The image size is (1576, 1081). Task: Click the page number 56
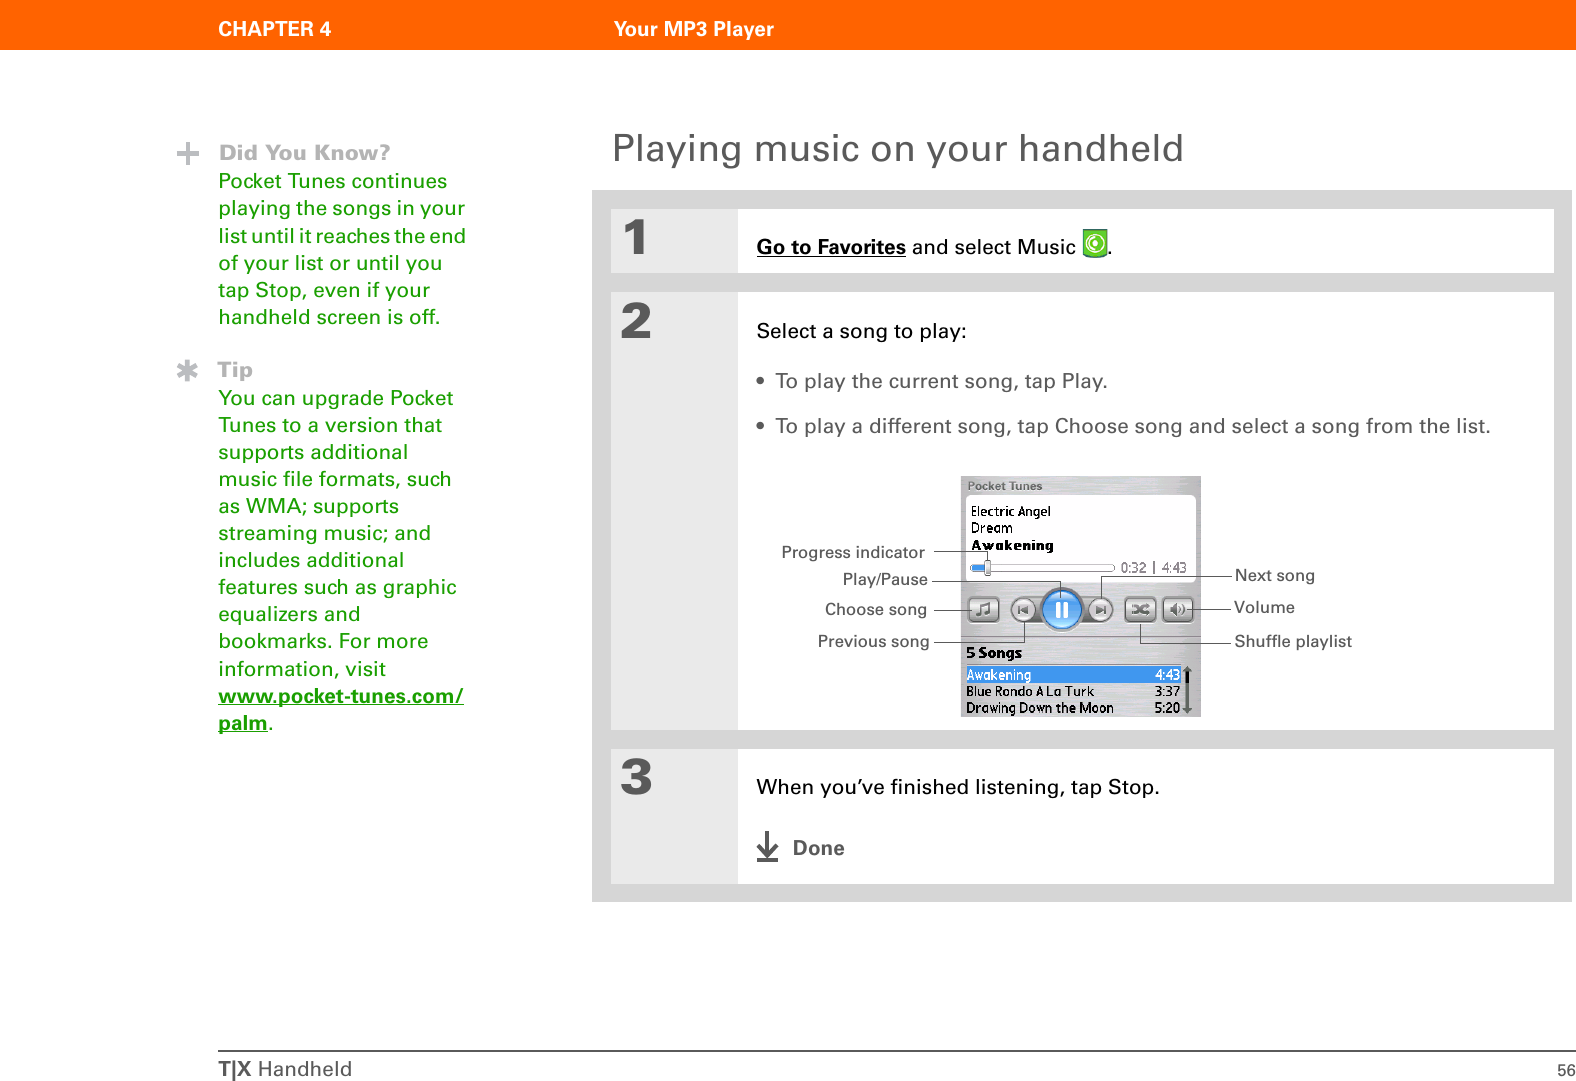tap(1565, 1070)
